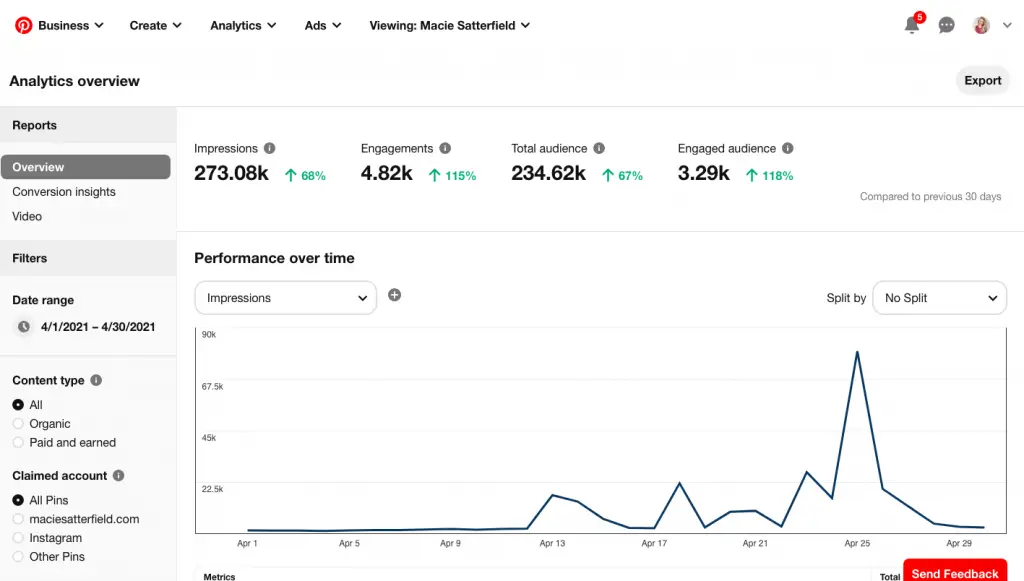Show info about Engagements metric
The height and width of the screenshot is (581, 1024).
coord(445,148)
